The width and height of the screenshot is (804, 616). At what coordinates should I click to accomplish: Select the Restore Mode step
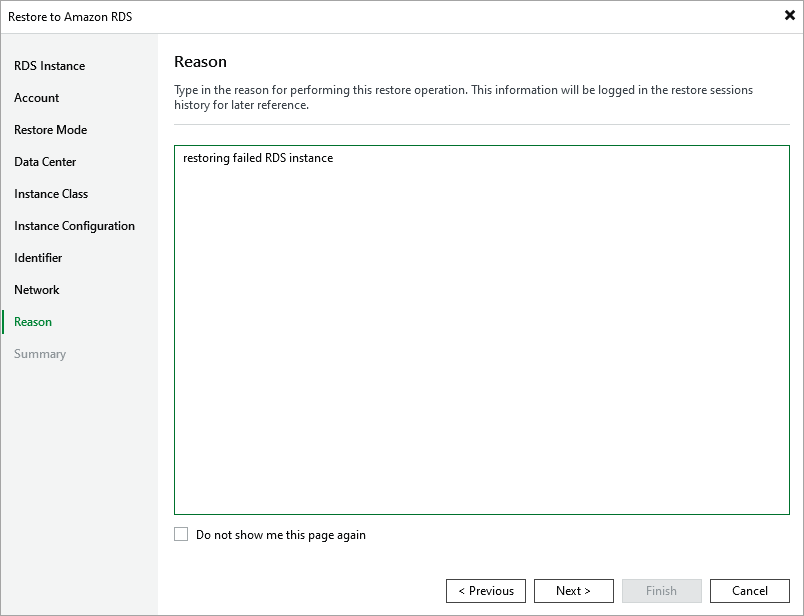point(51,130)
